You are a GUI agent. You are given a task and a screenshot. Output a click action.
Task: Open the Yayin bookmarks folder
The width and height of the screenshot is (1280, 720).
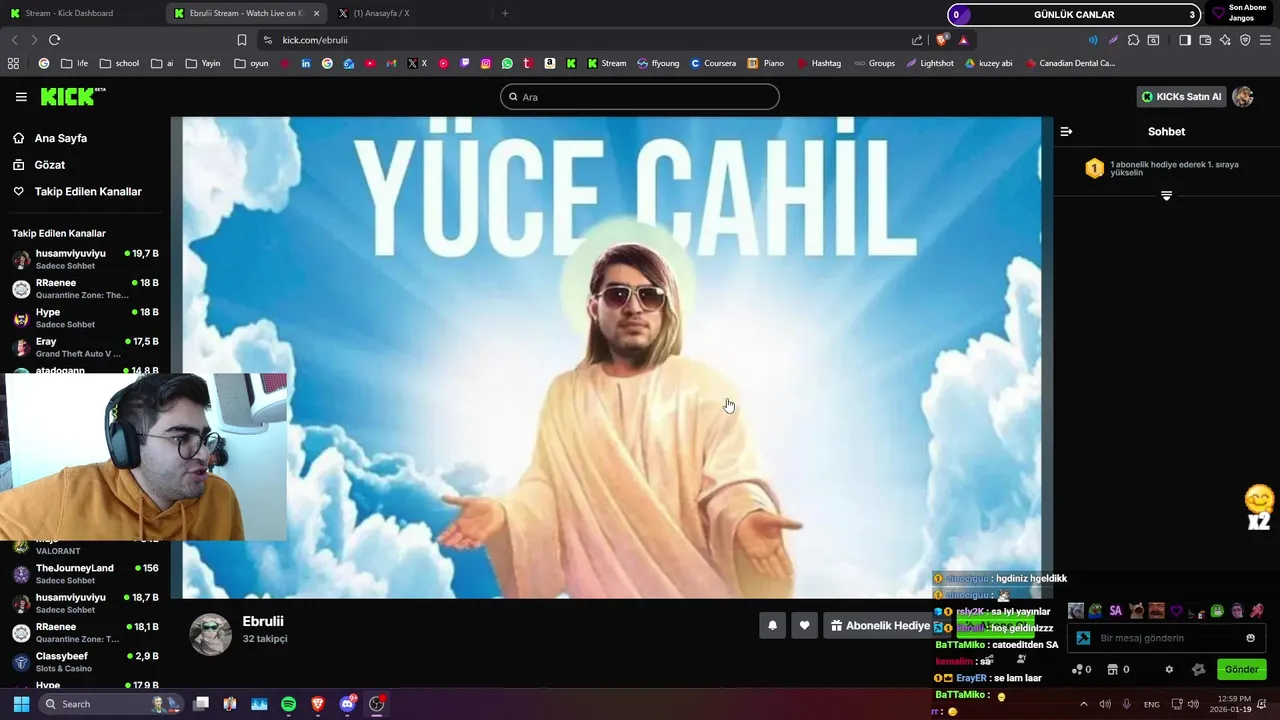tap(203, 63)
